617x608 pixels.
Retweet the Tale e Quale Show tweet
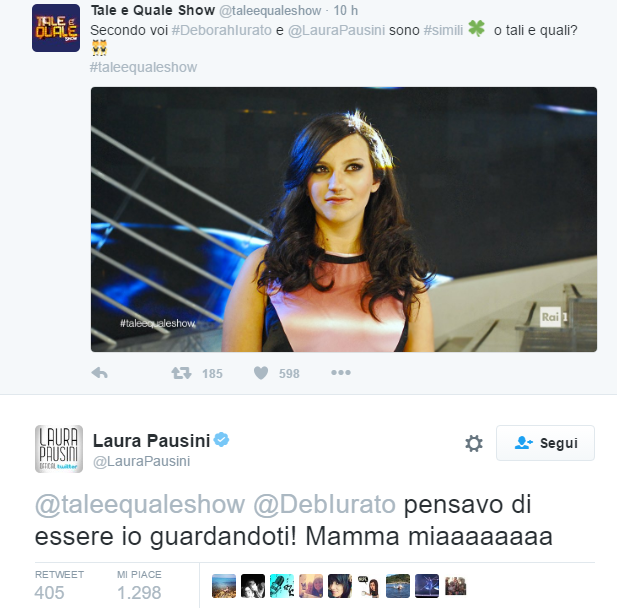point(181,373)
